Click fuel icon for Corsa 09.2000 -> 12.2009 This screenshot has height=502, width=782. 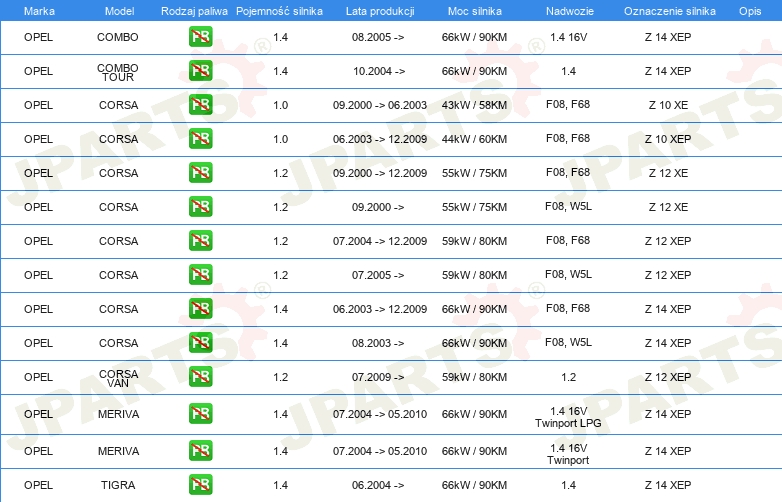pyautogui.click(x=200, y=172)
